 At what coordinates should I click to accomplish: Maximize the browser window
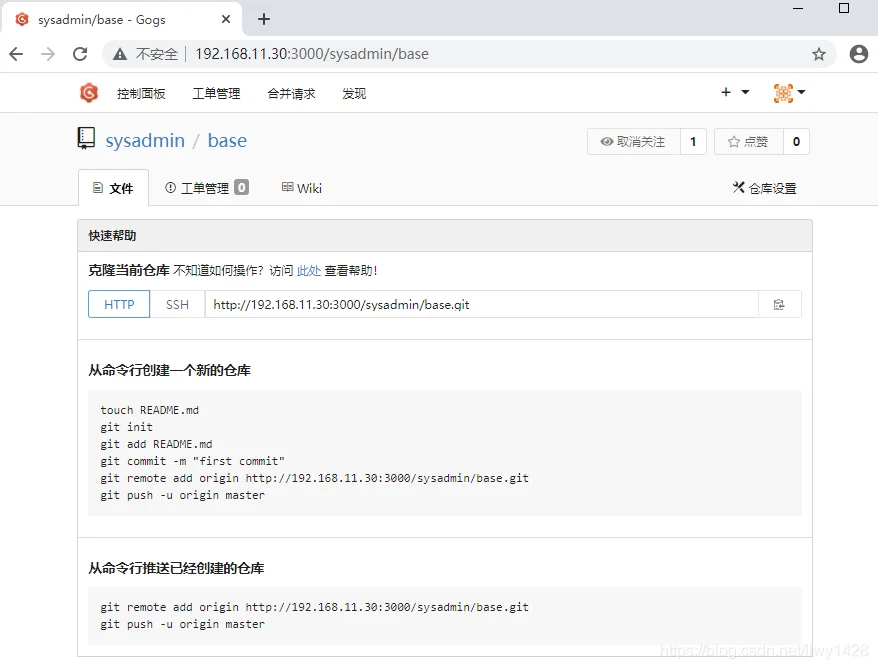coord(844,8)
